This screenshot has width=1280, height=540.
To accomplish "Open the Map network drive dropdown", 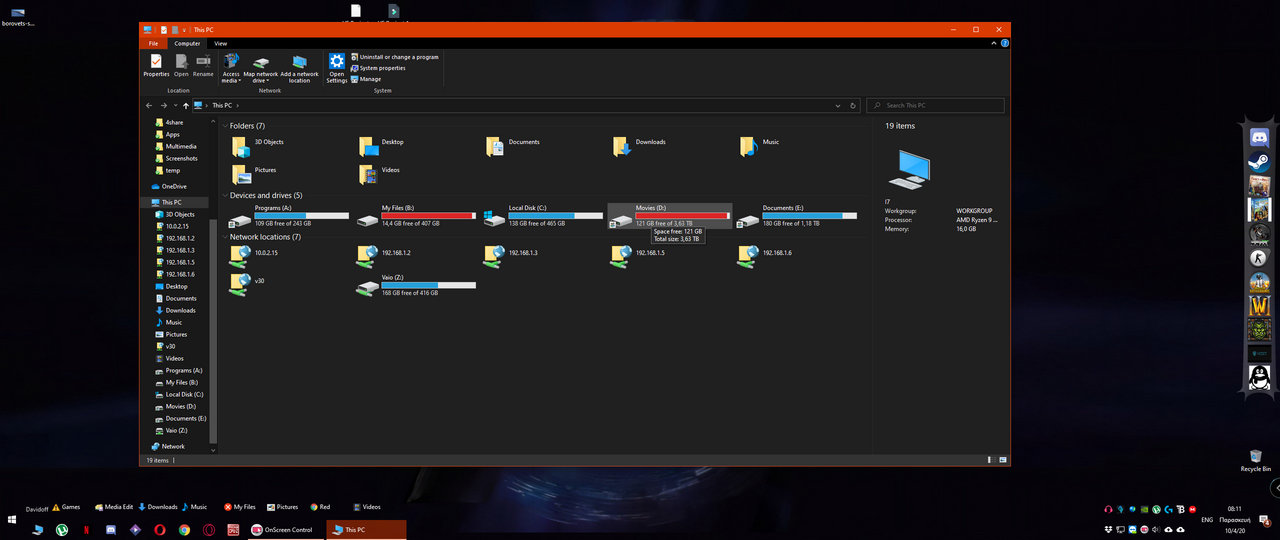I will point(260,80).
